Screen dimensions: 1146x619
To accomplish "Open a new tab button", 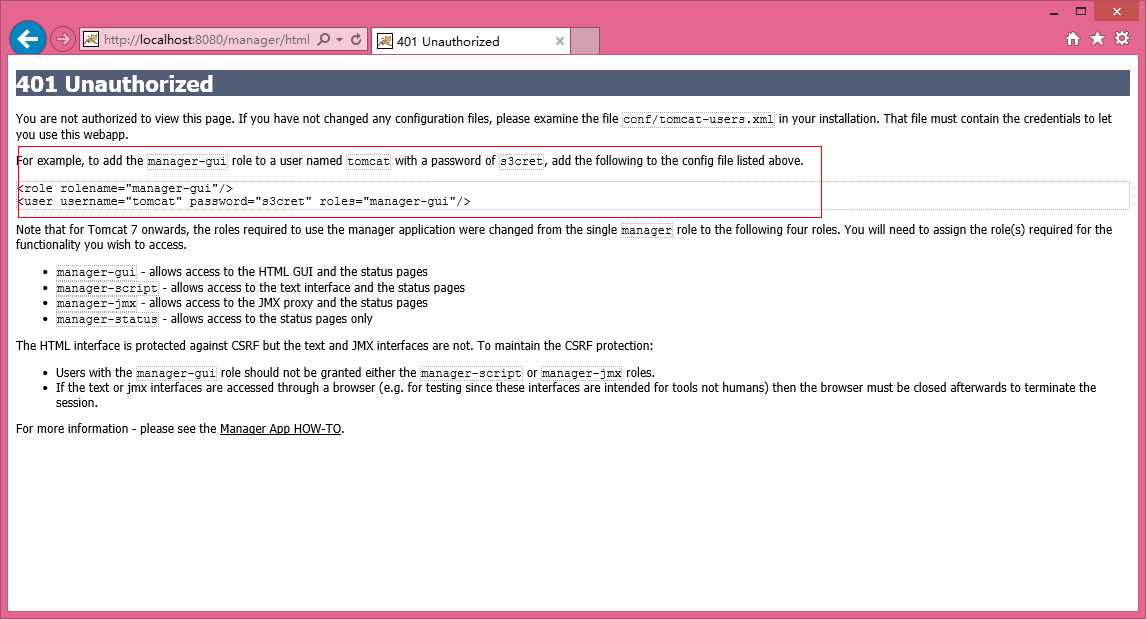I will pyautogui.click(x=585, y=41).
